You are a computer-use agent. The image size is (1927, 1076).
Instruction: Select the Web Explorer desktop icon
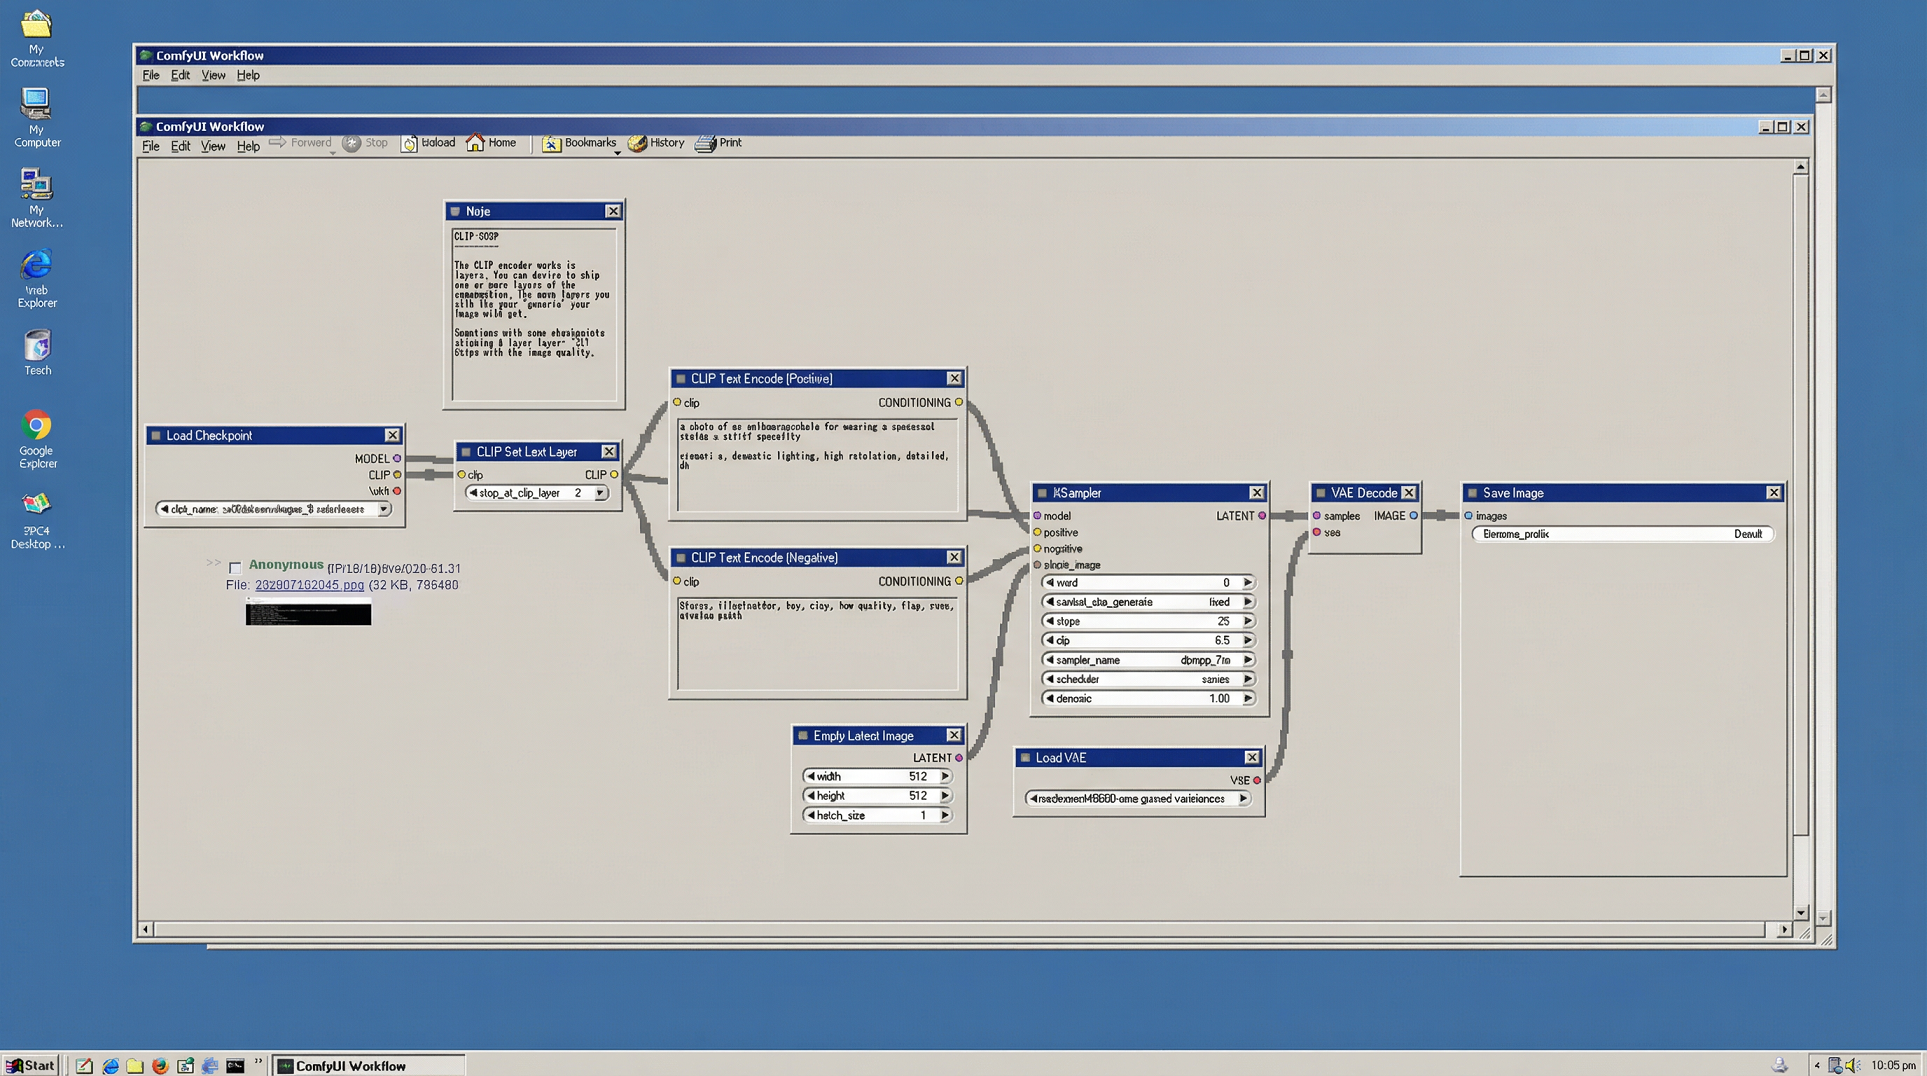pos(36,279)
